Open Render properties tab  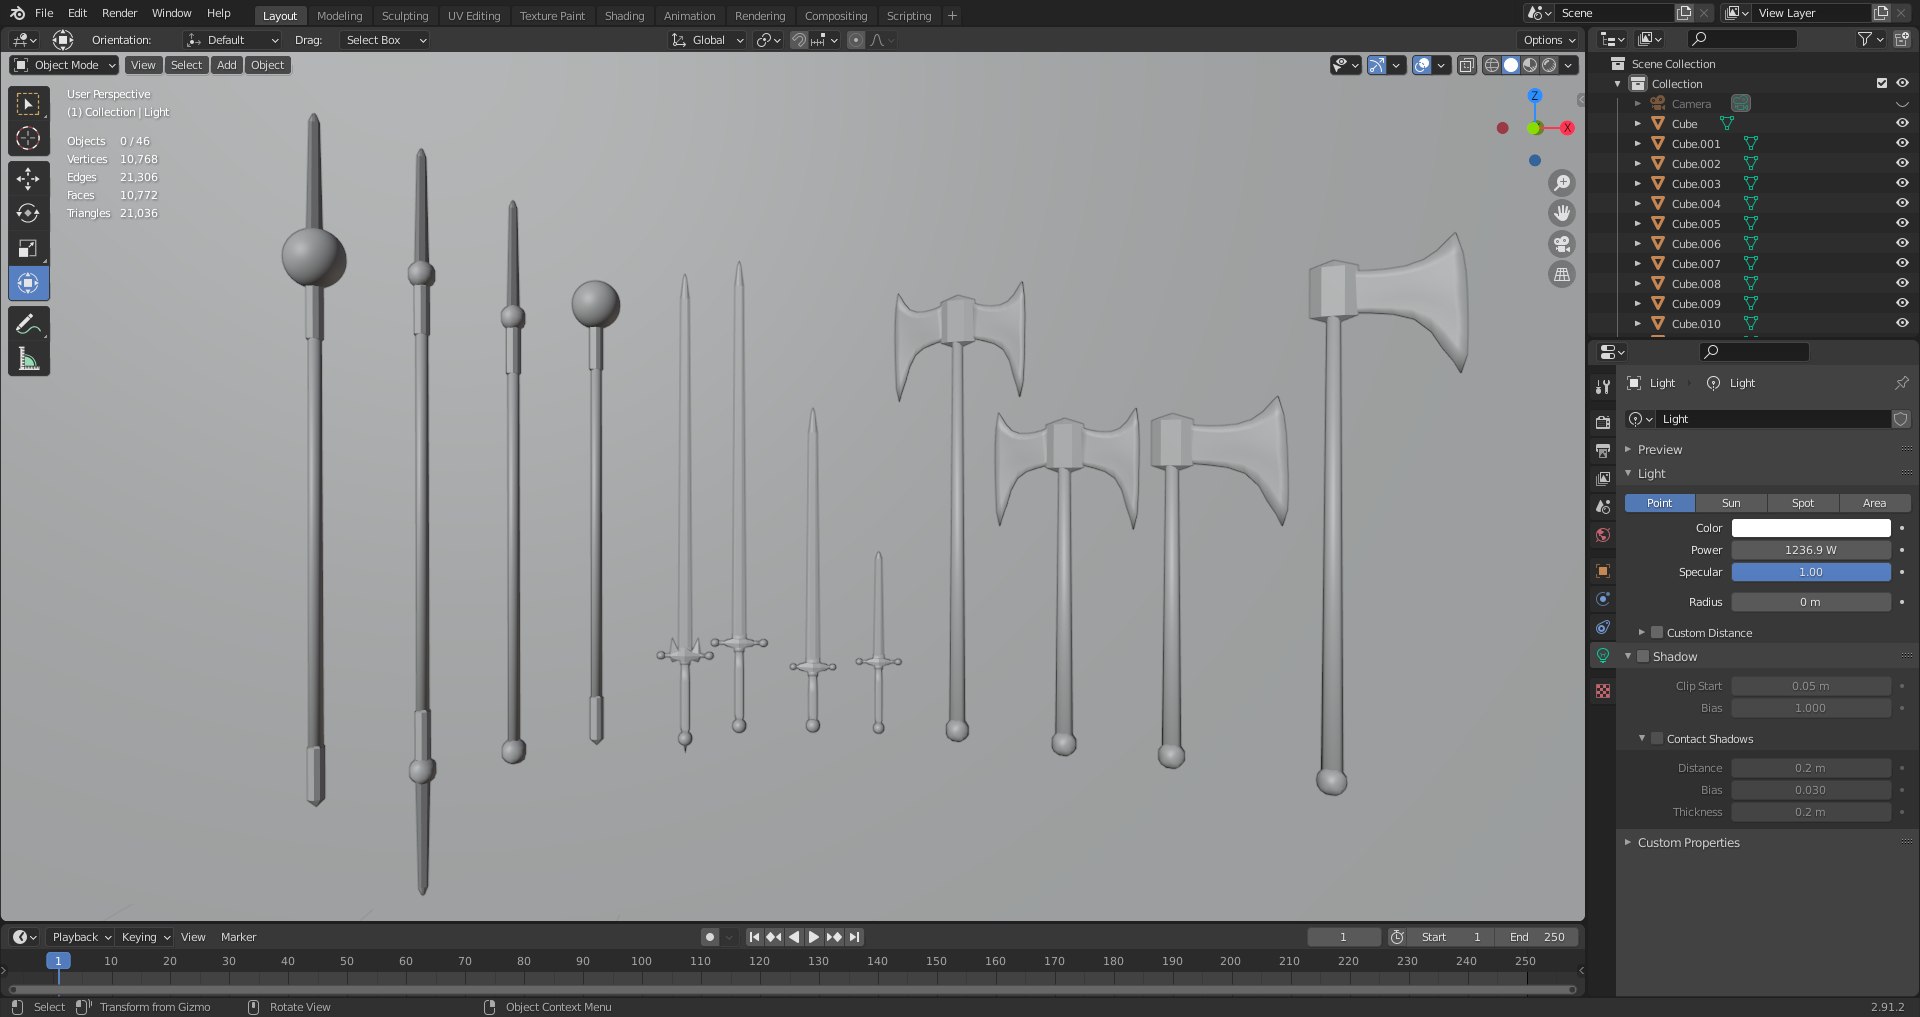pos(1603,422)
